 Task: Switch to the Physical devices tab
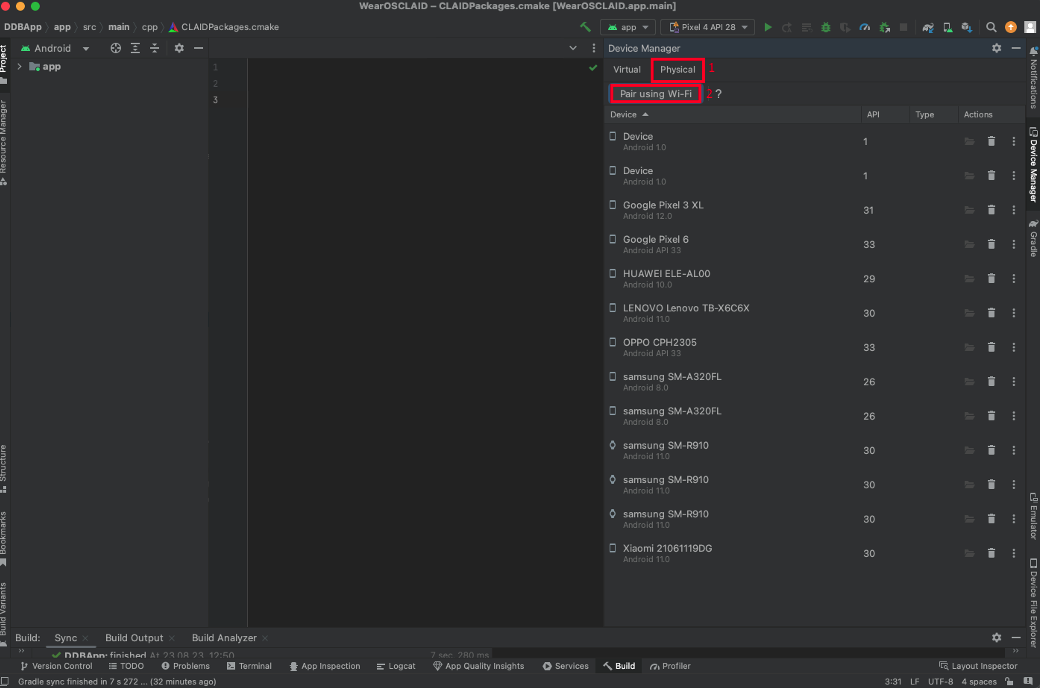tap(677, 69)
